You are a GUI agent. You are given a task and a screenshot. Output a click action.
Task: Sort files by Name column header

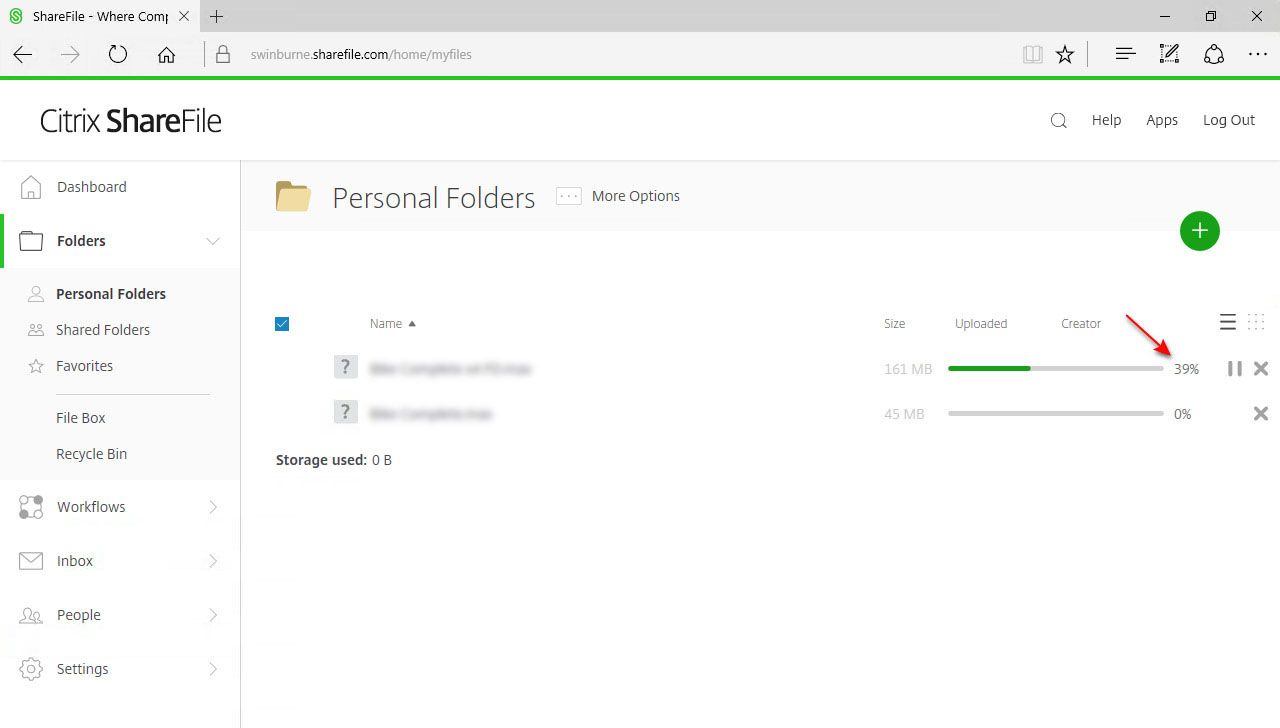(386, 323)
